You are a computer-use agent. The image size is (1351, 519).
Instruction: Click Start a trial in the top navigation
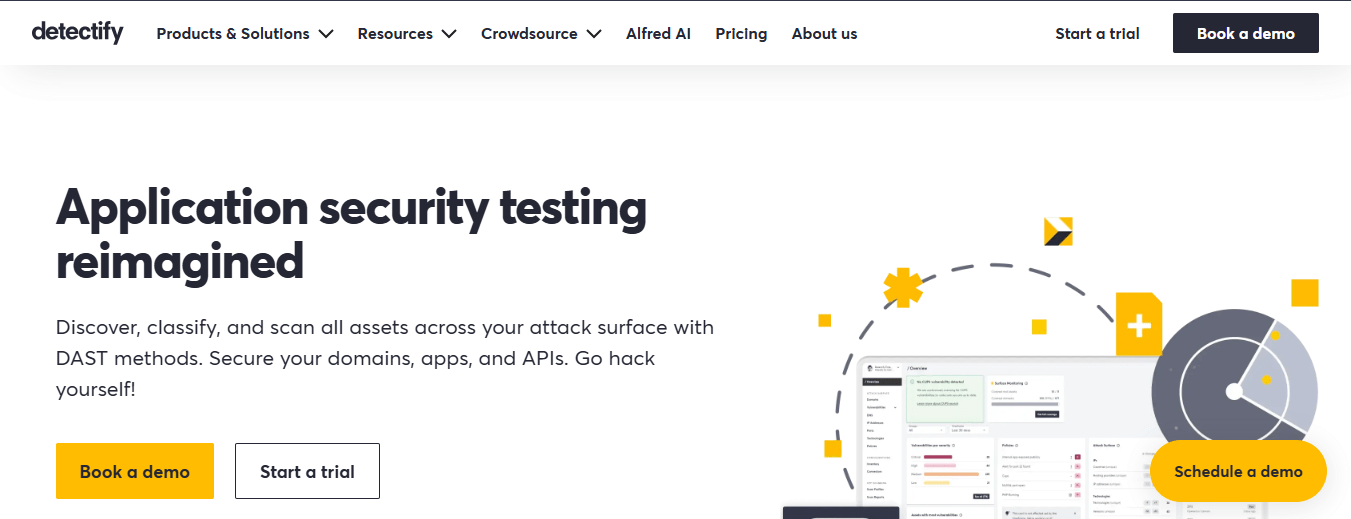pos(1097,34)
